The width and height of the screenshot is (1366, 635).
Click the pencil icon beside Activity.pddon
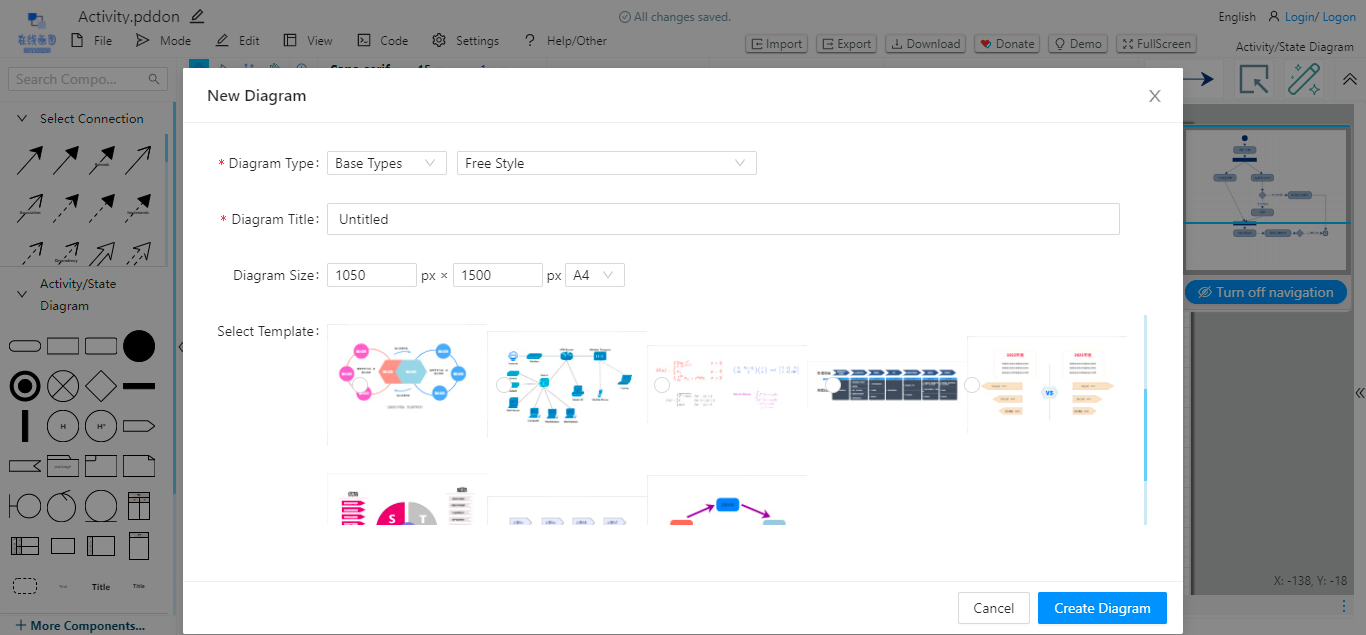click(197, 16)
